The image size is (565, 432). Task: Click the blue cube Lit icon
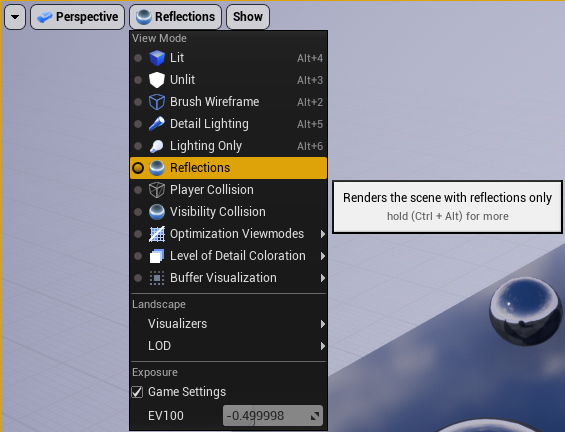157,58
